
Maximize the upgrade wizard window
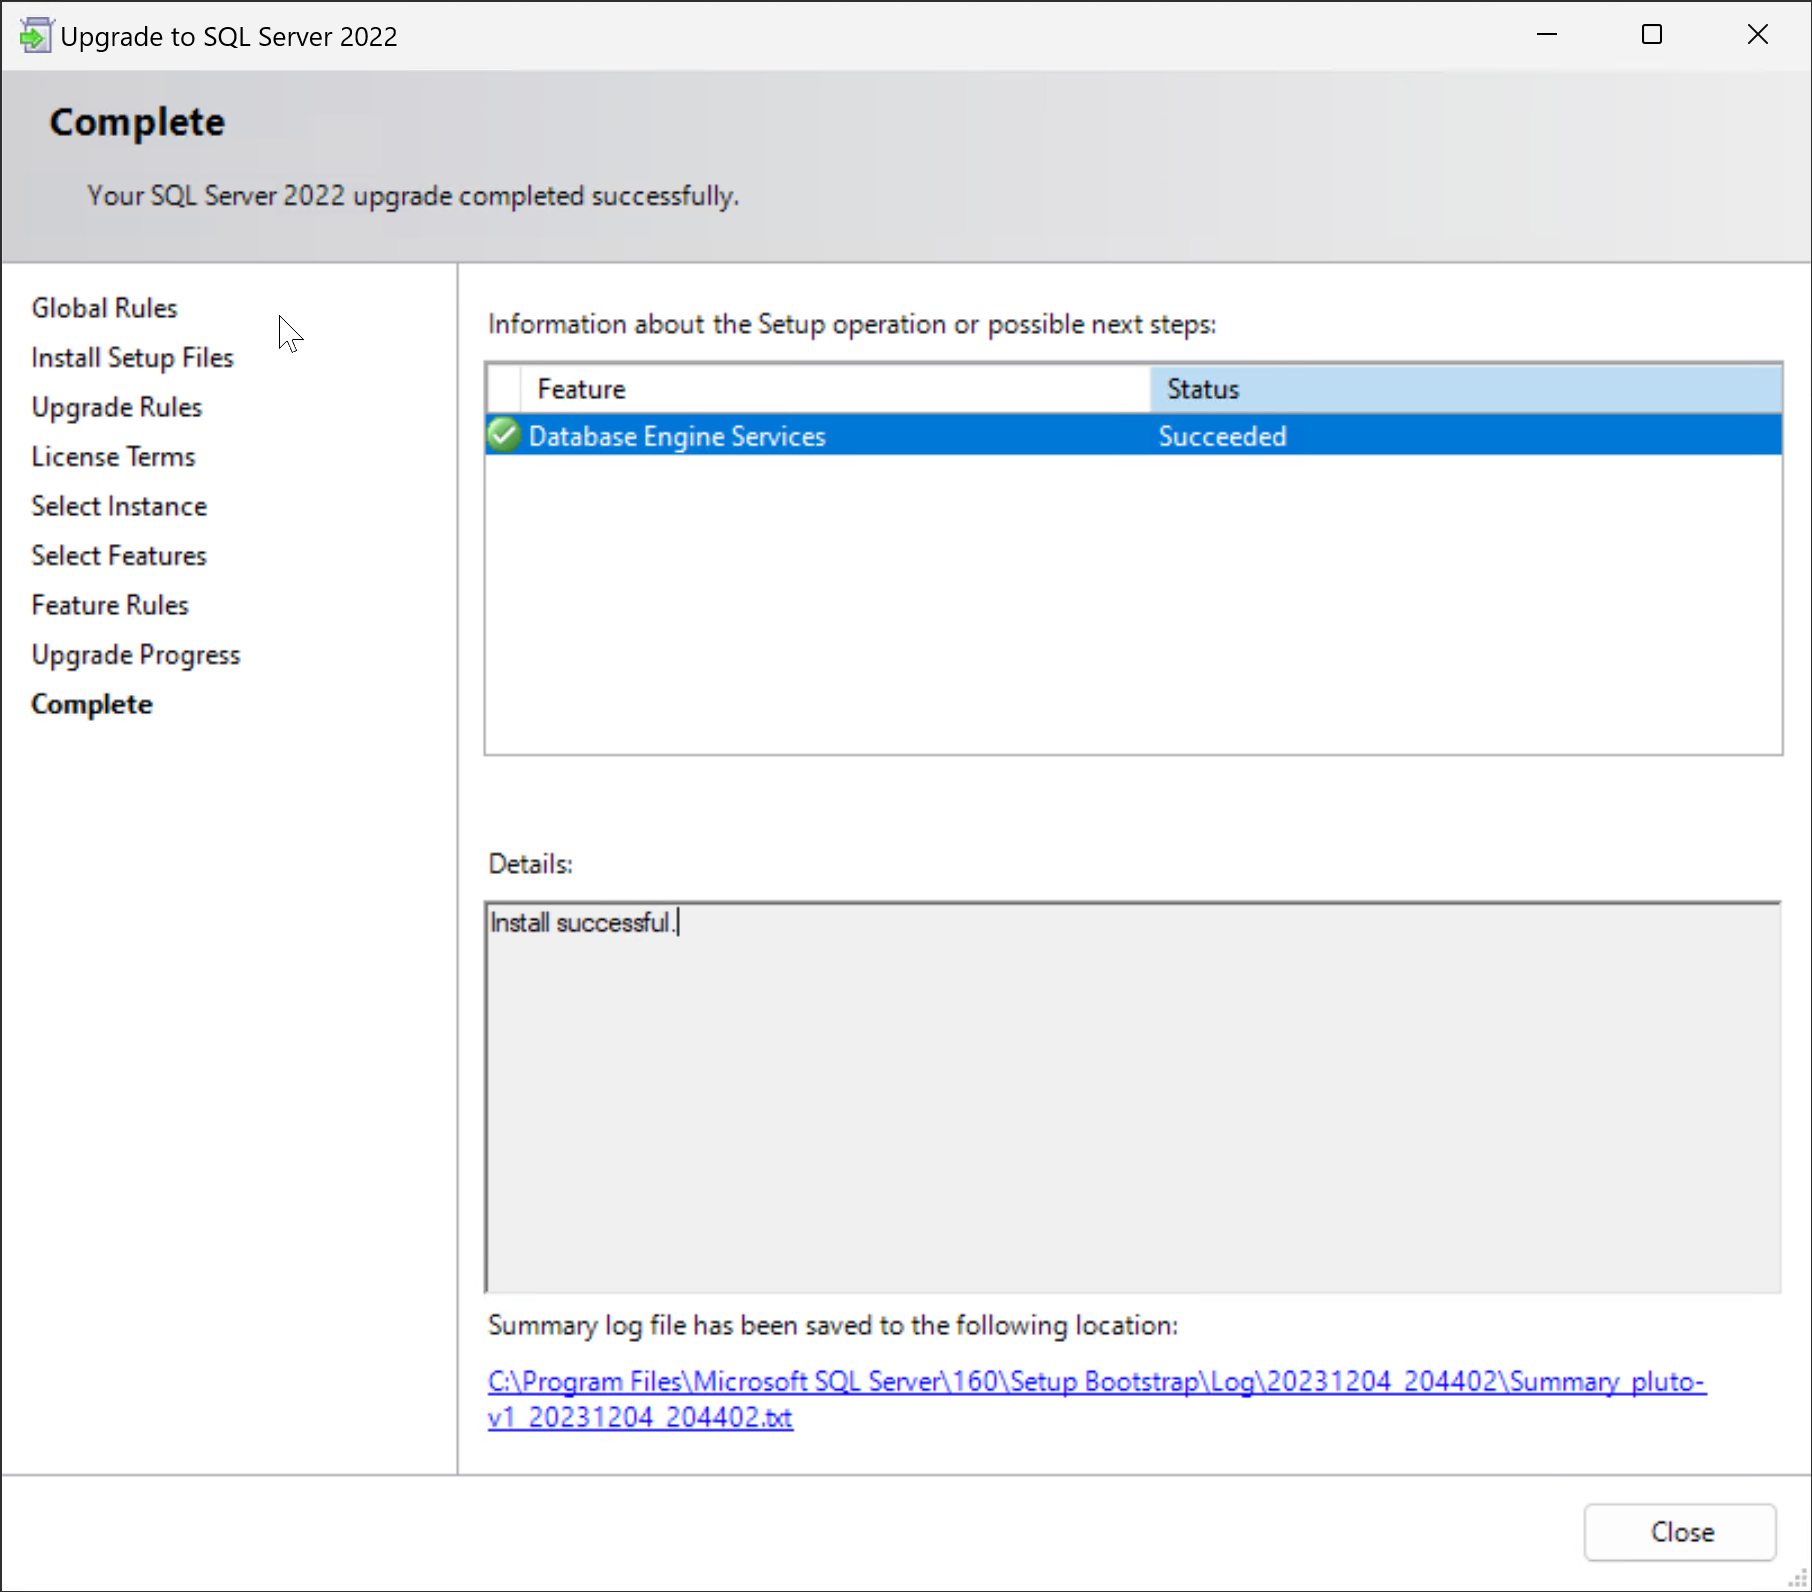pyautogui.click(x=1652, y=35)
